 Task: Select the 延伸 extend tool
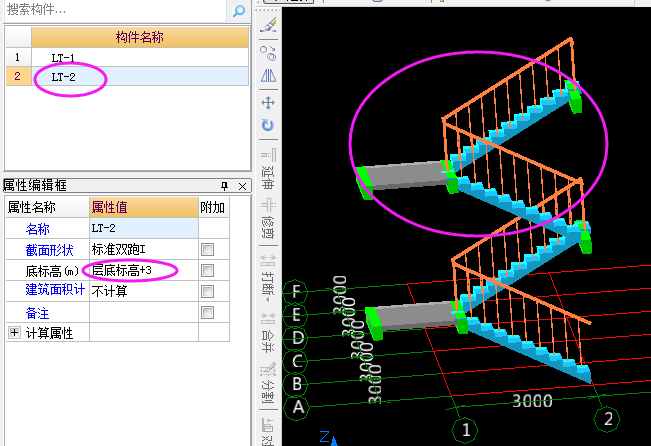[268, 169]
